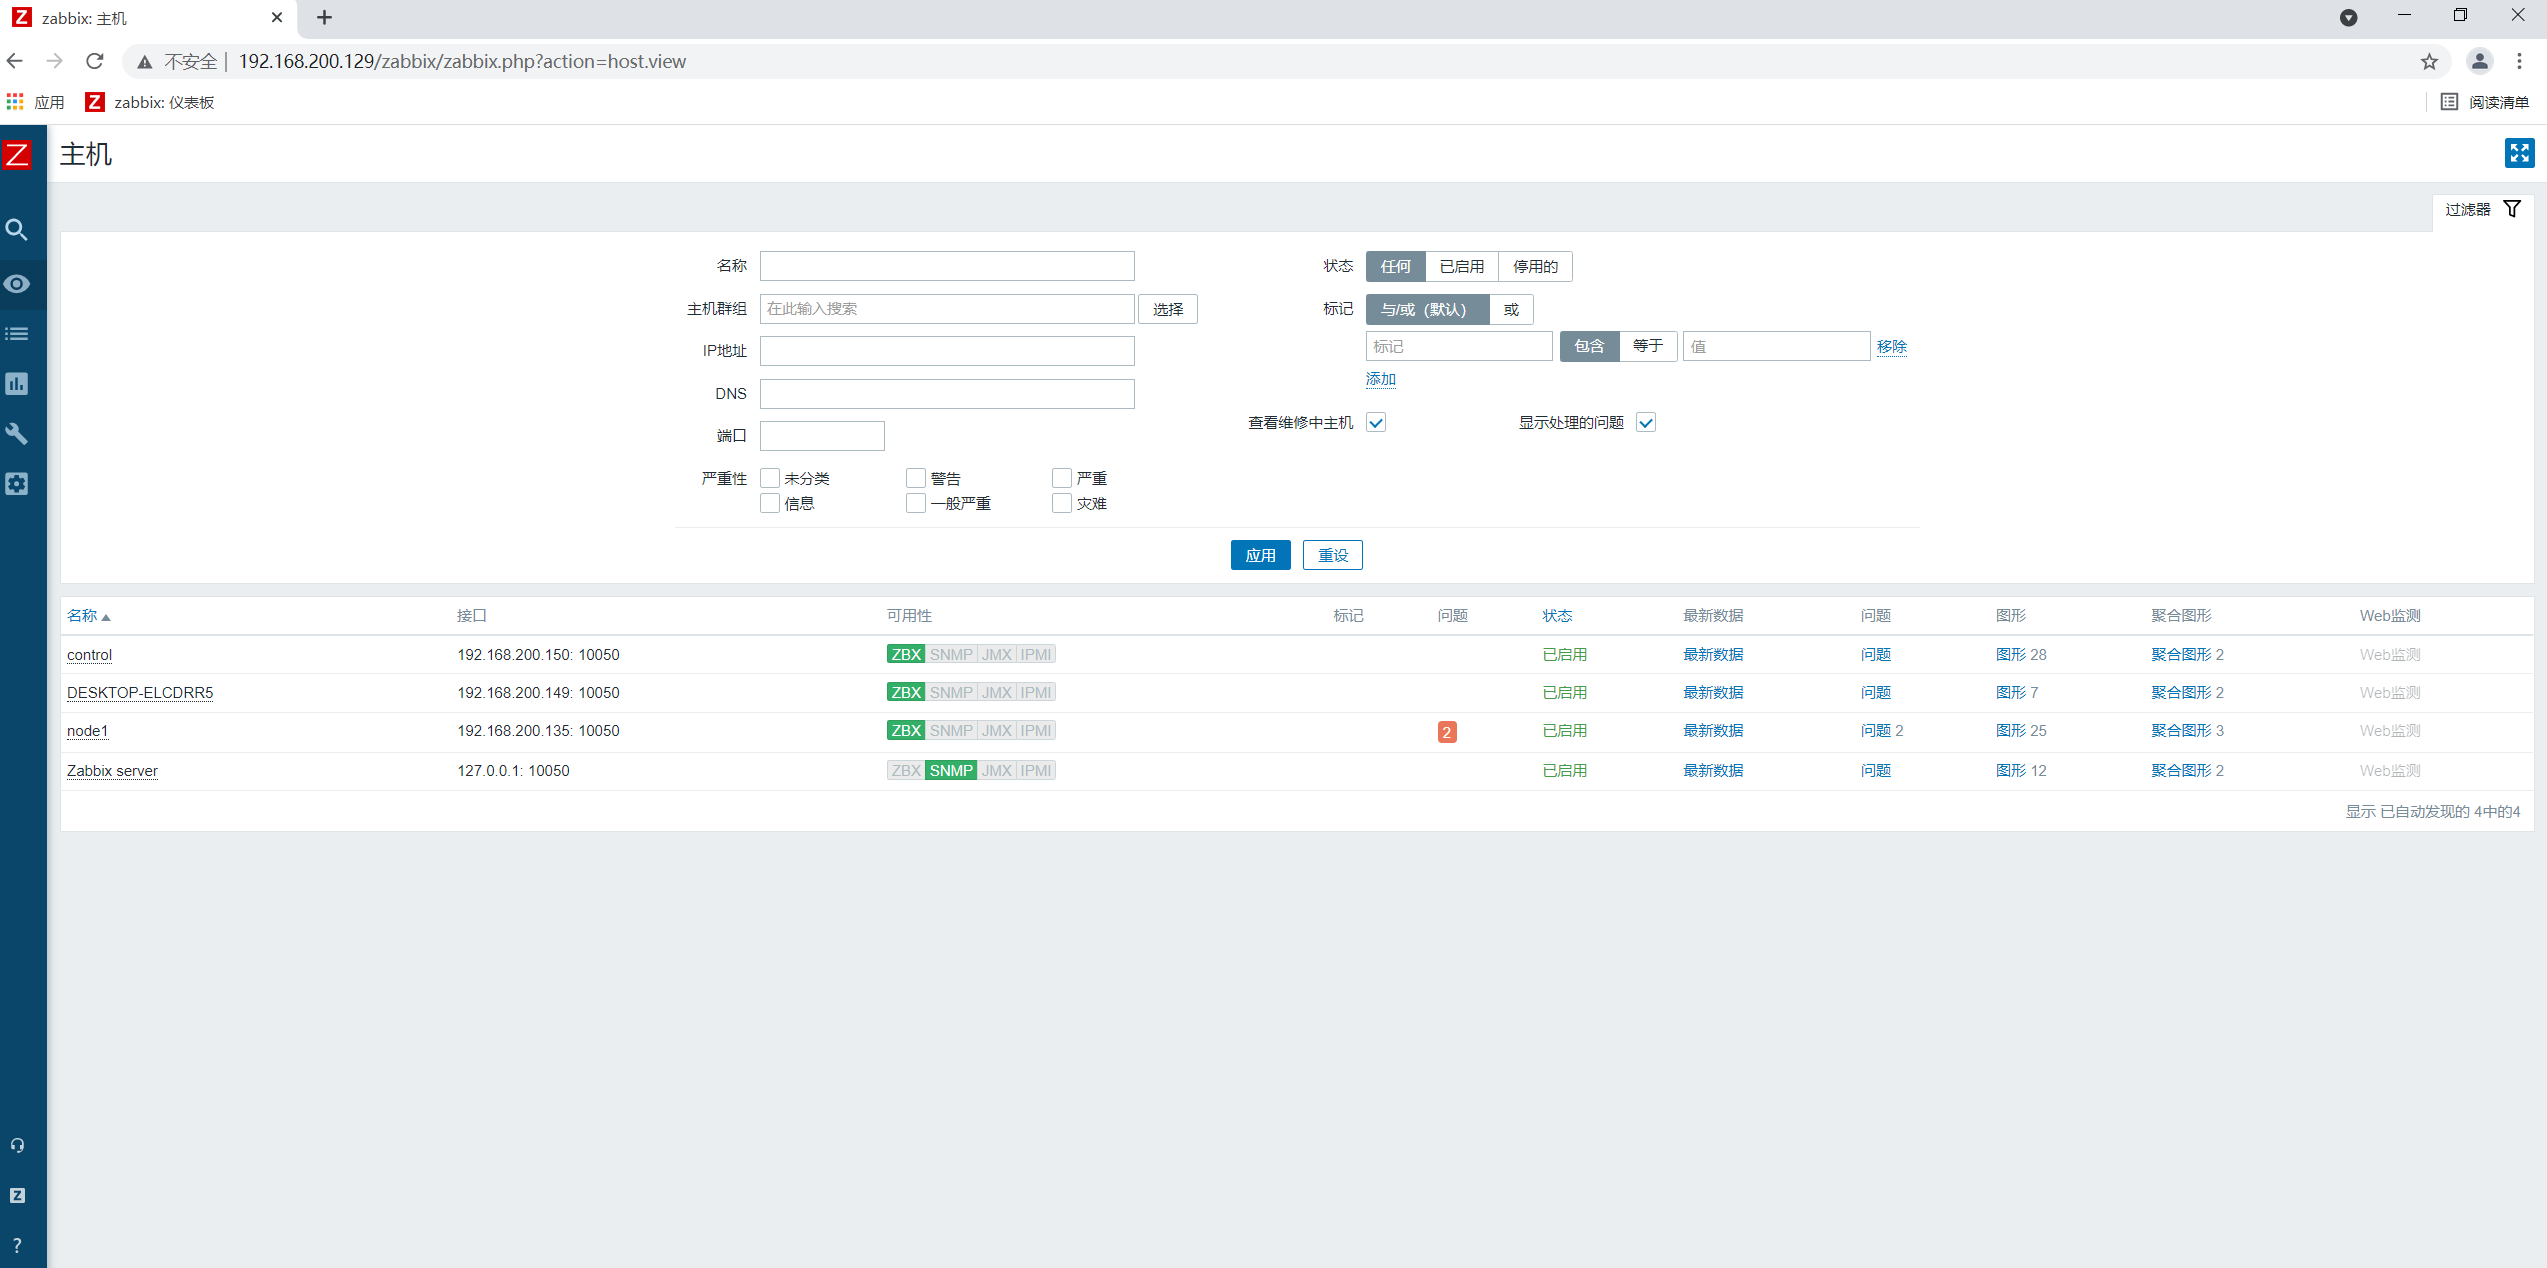Image resolution: width=2547 pixels, height=1268 pixels.
Task: Check the 灾难 severity checkbox
Action: (1062, 503)
